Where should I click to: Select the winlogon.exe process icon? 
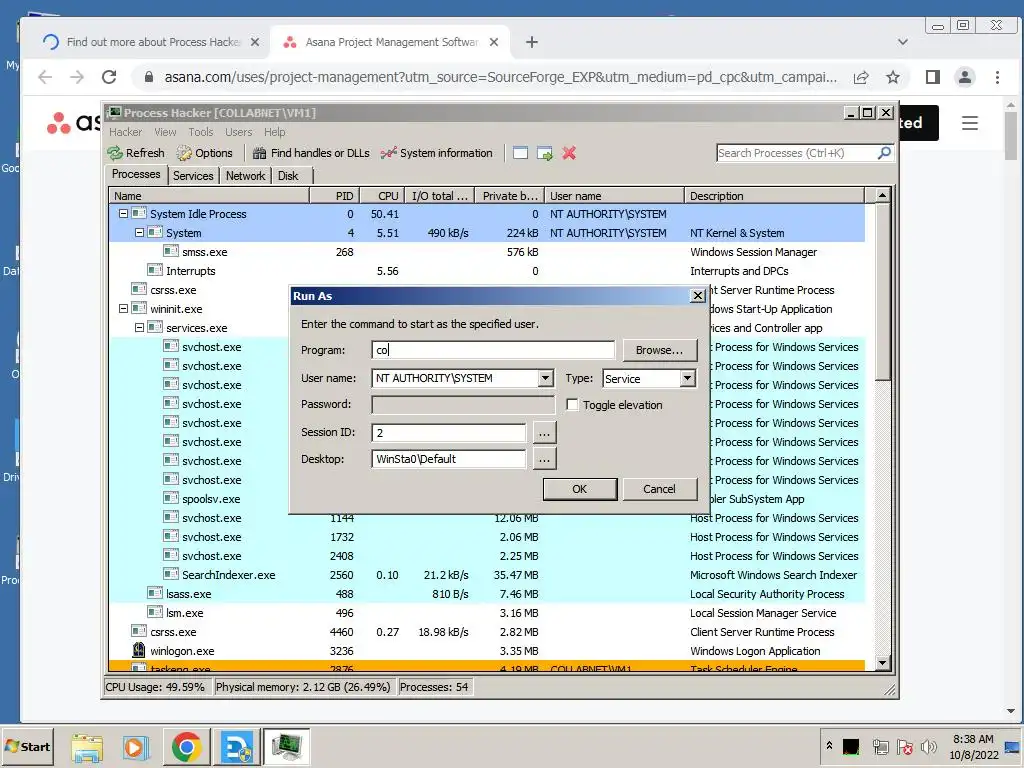(138, 650)
